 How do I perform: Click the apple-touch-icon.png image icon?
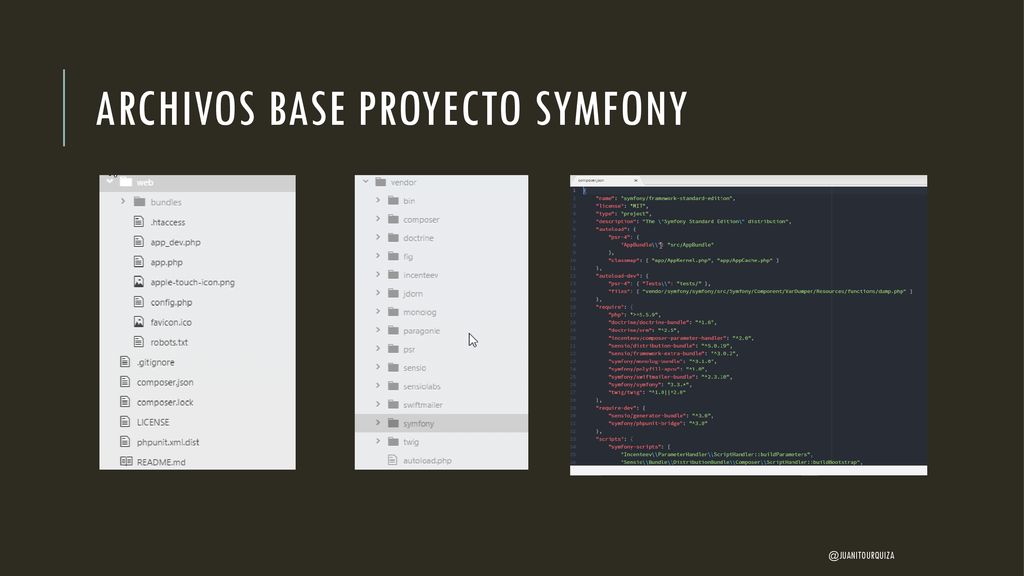138,281
